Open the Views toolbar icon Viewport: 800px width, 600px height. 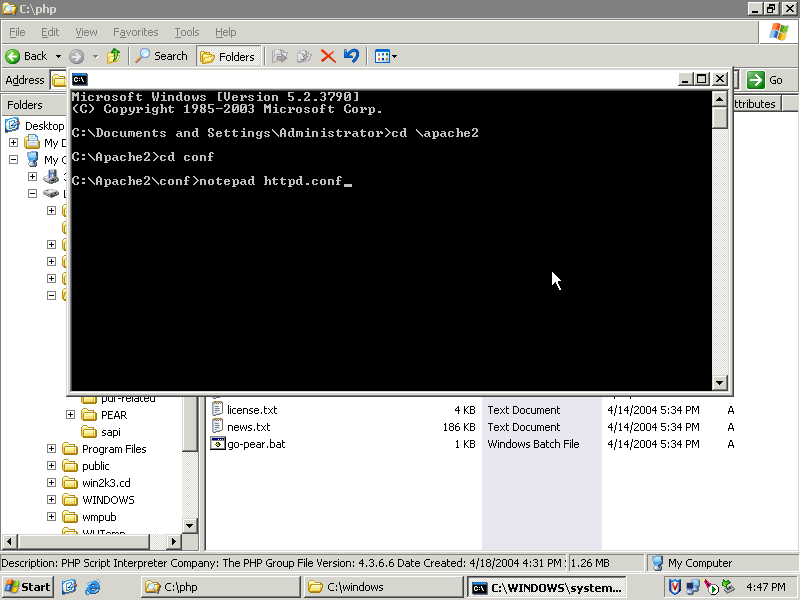[x=385, y=56]
